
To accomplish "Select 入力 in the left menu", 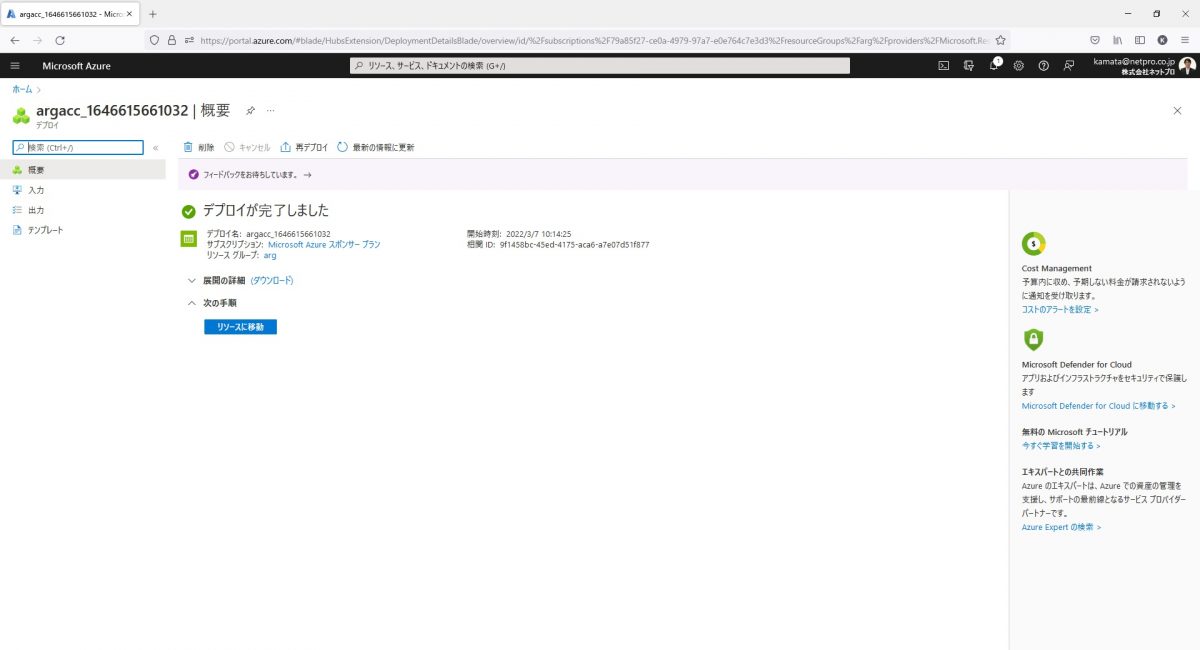I will pos(36,190).
